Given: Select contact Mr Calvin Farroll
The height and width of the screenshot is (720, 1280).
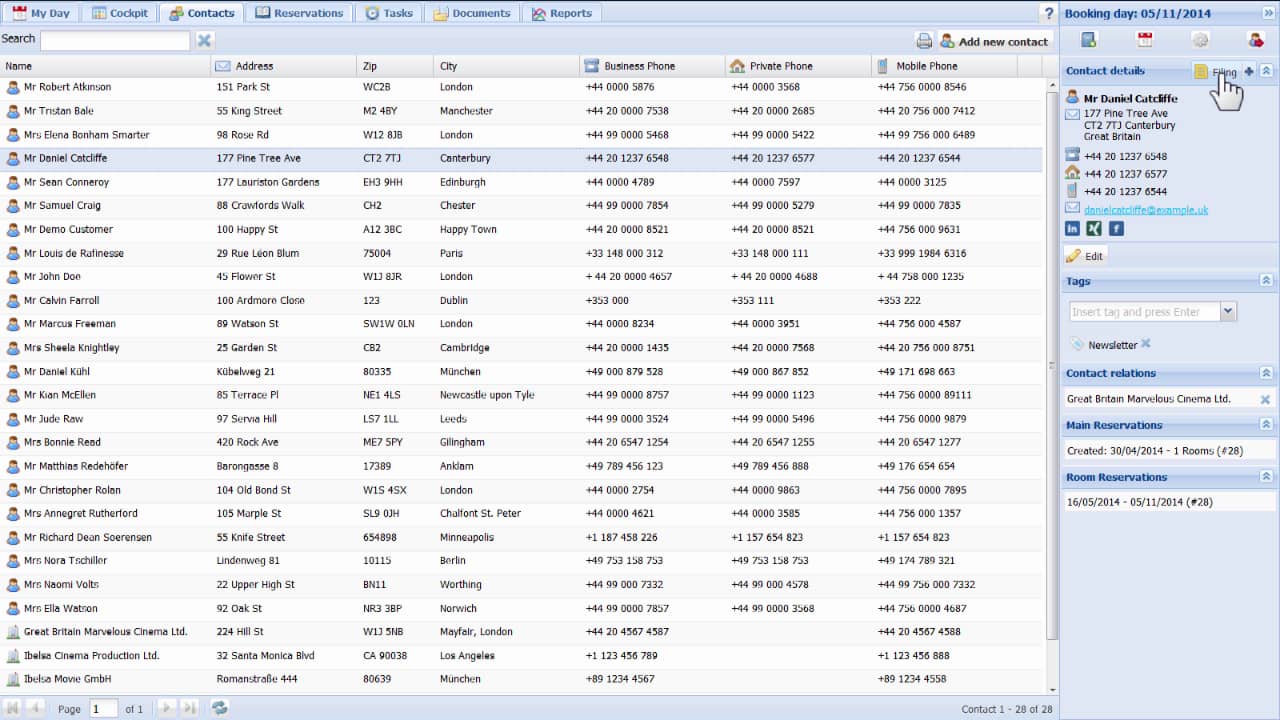Looking at the screenshot, I should tap(522, 300).
